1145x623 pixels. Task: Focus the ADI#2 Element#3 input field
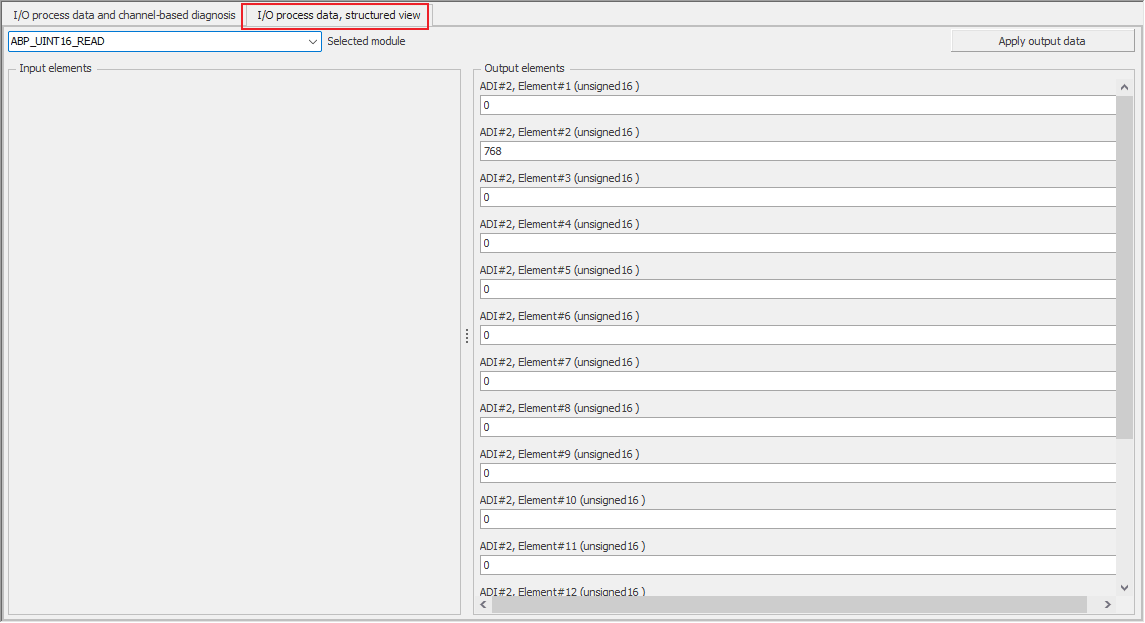tap(797, 197)
